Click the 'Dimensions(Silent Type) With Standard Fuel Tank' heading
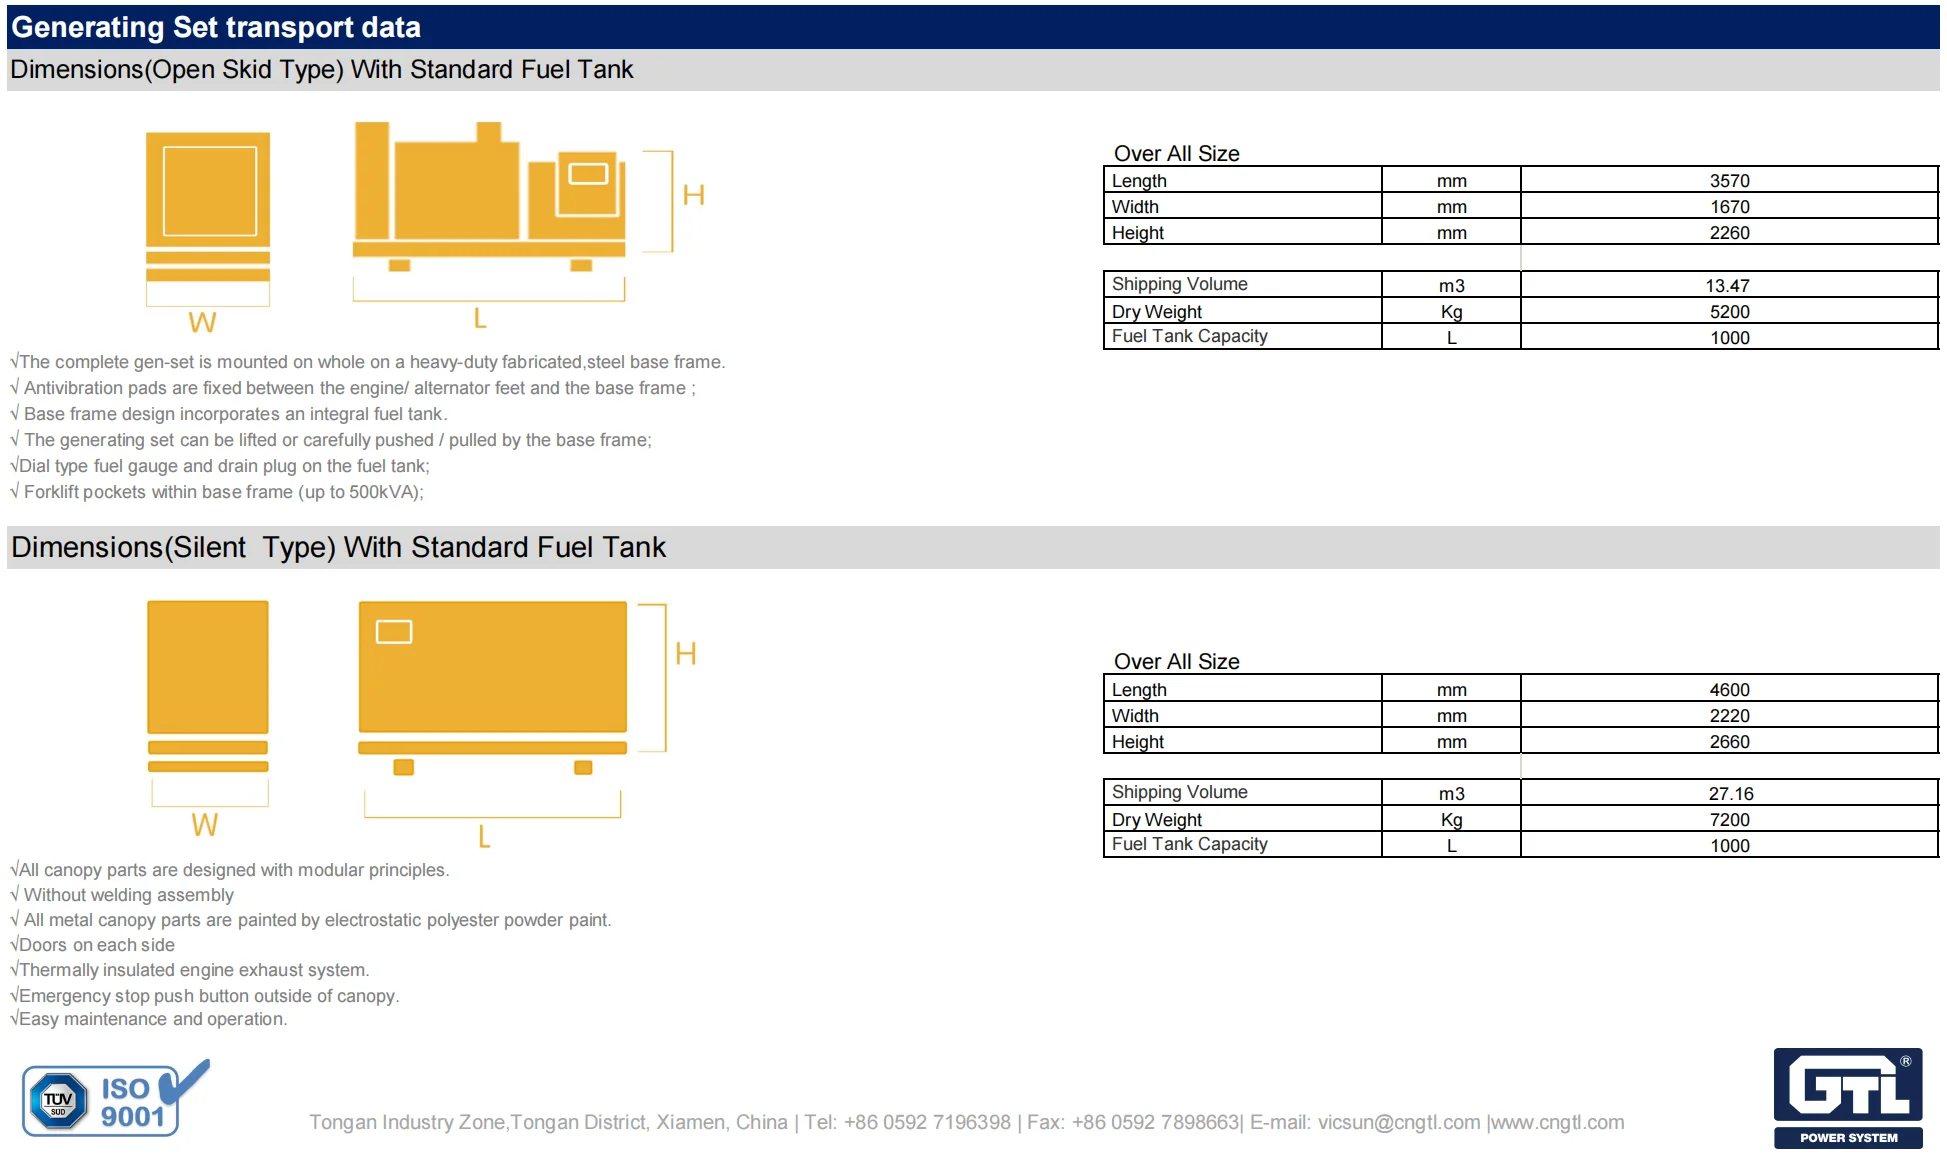Viewport: 1947px width, 1170px height. pos(338,547)
